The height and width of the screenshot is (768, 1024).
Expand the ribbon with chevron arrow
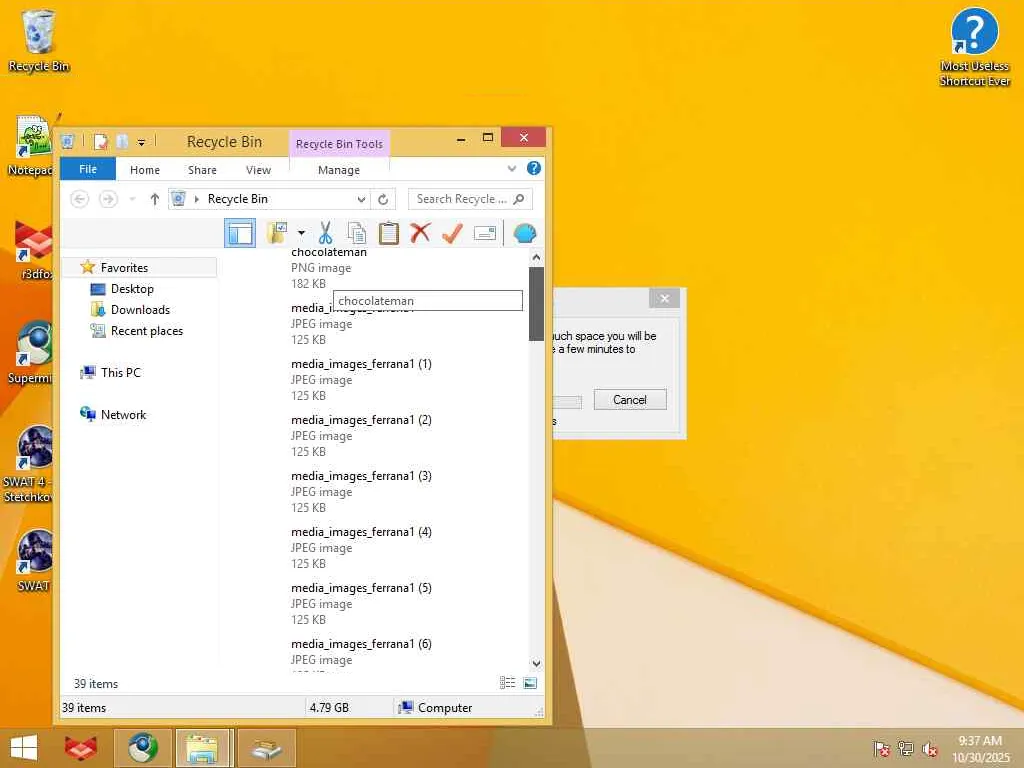(512, 168)
